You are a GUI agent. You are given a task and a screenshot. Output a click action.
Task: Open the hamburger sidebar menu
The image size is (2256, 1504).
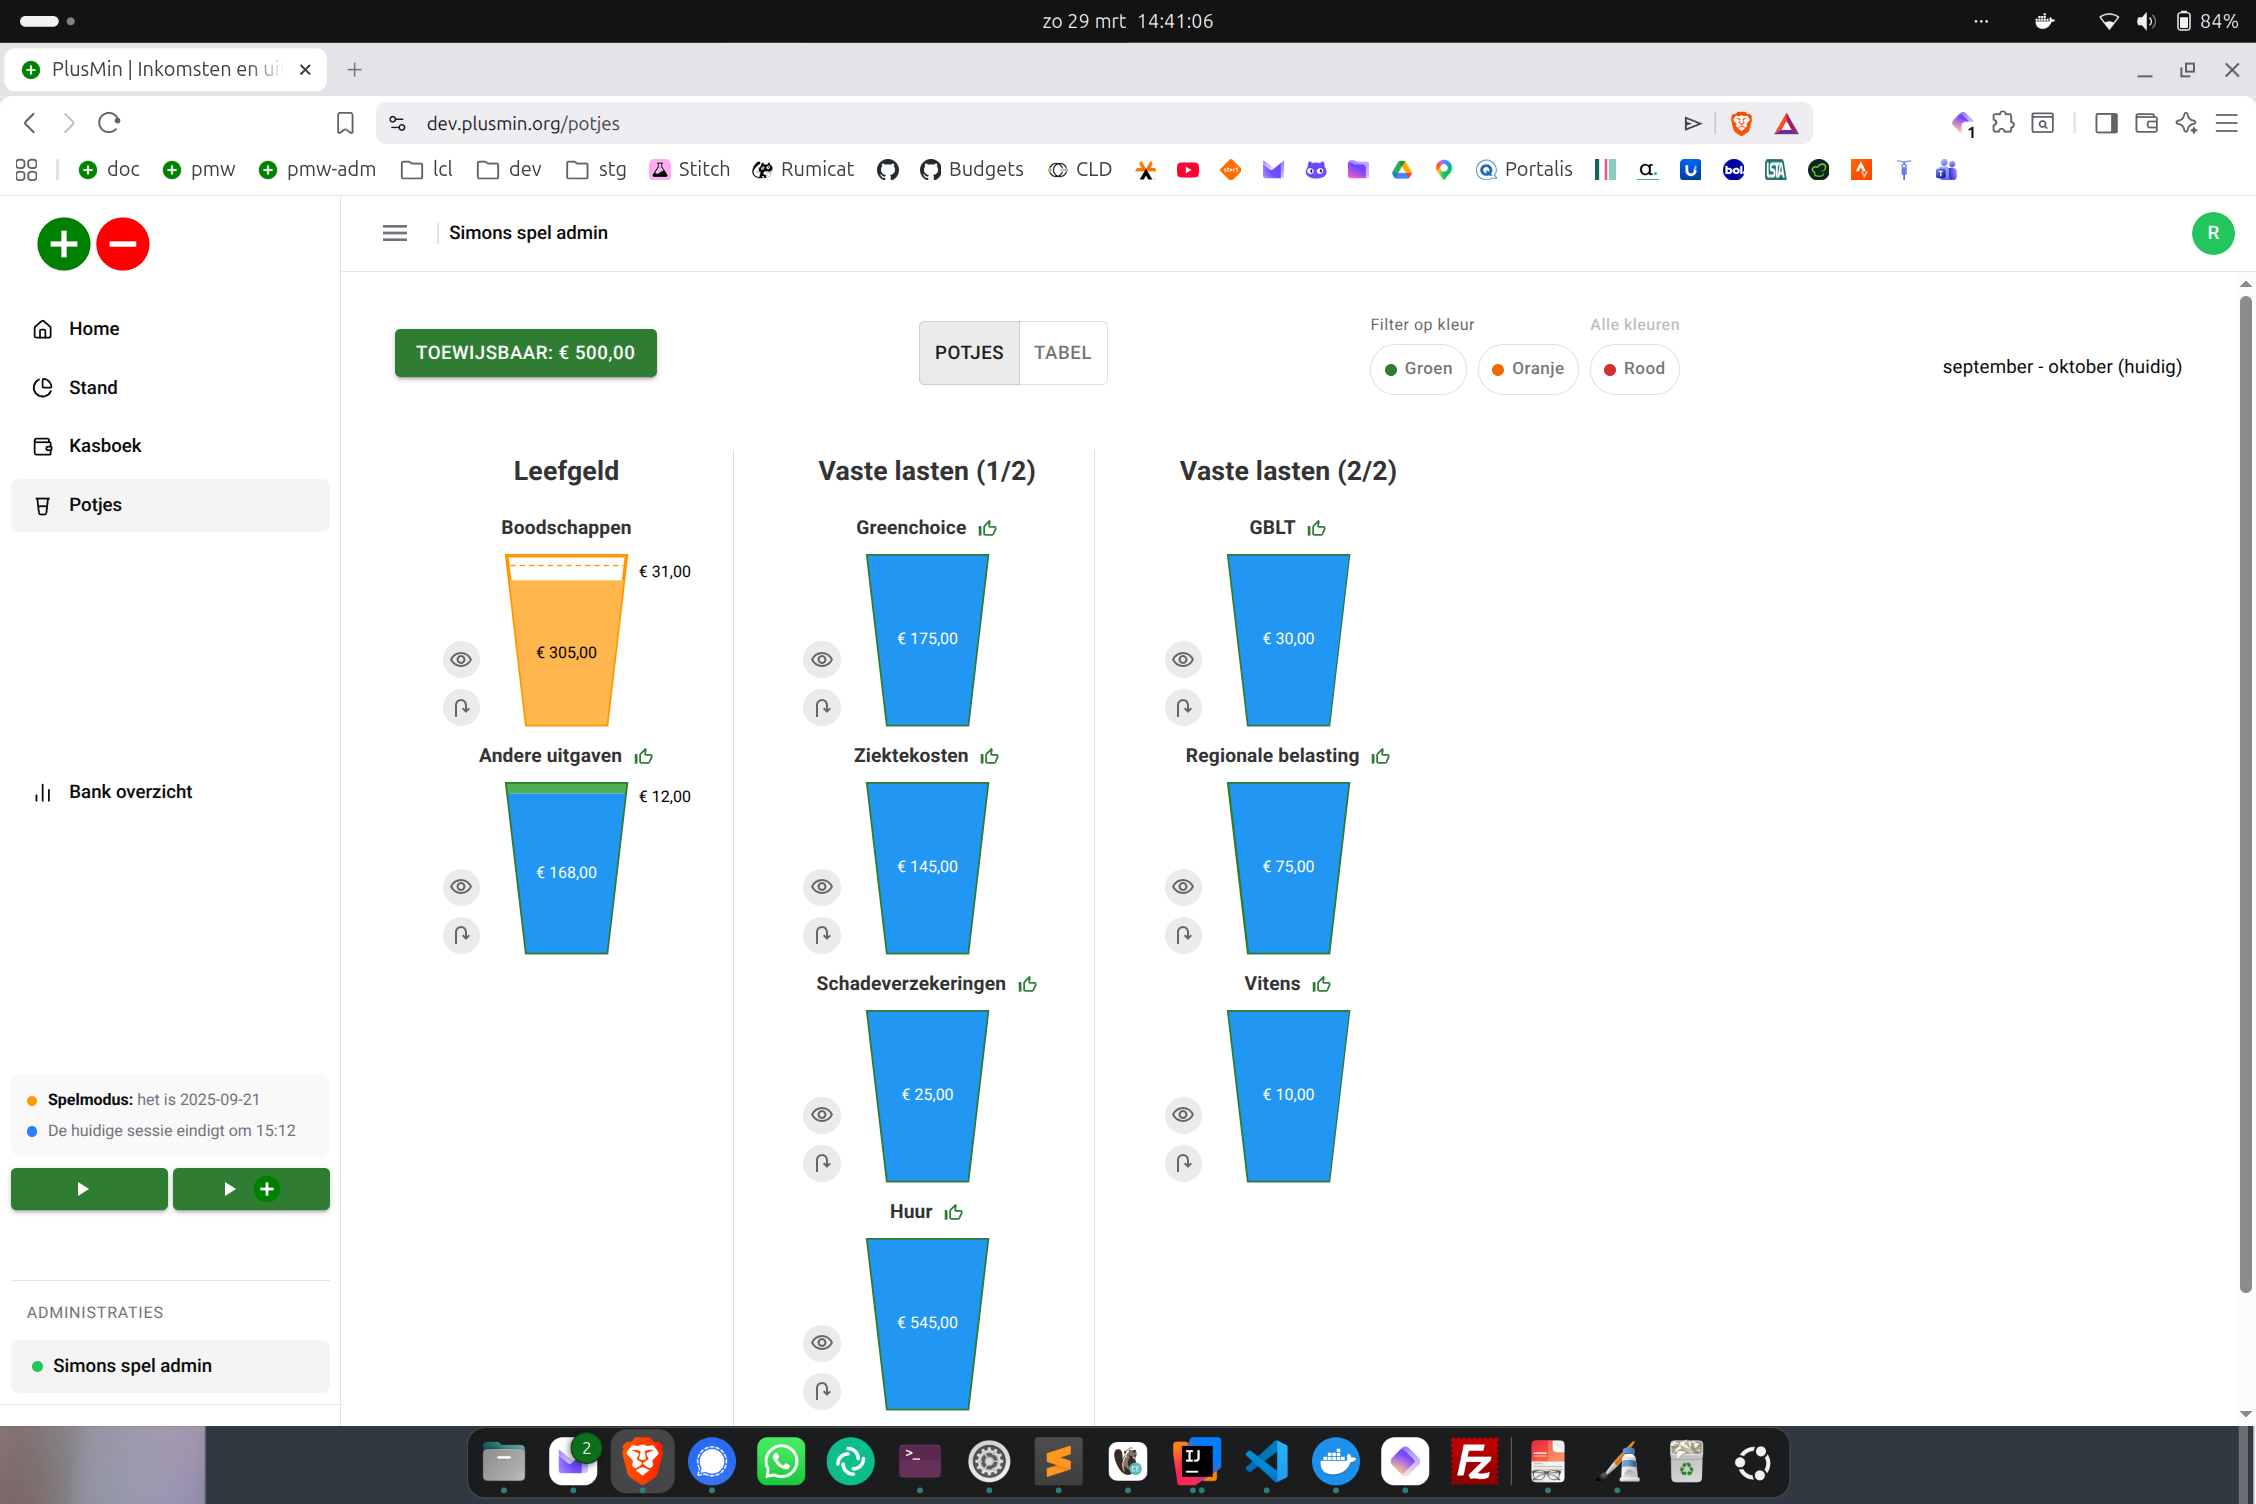coord(395,233)
